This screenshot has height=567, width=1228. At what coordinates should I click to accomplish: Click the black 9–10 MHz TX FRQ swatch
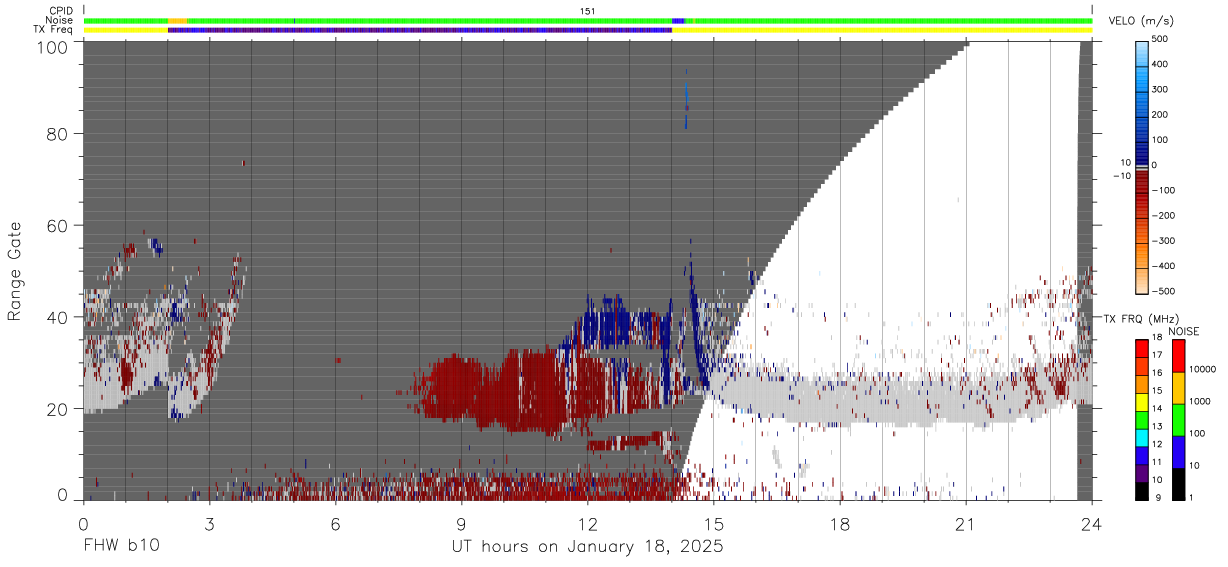tap(1142, 491)
